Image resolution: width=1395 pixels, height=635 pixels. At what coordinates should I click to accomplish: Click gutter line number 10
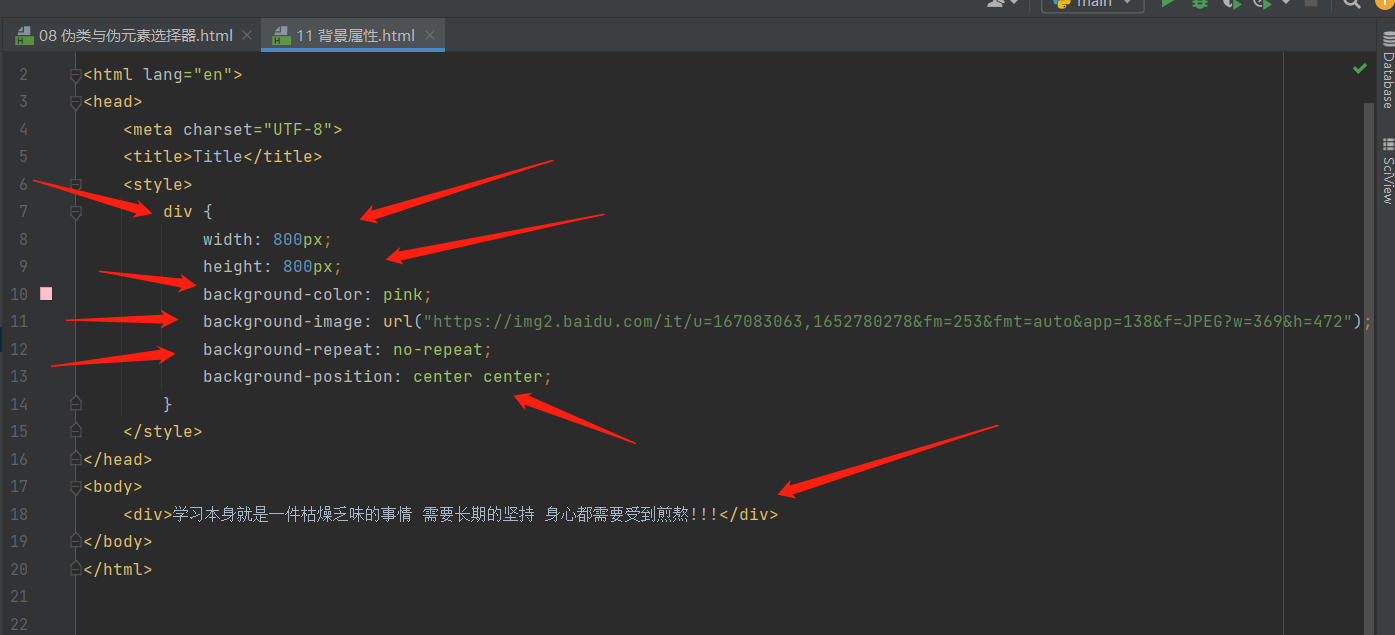(20, 295)
